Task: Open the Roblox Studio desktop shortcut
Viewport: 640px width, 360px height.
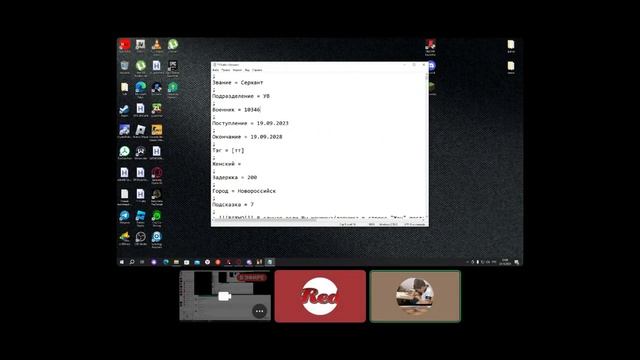Action: click(x=140, y=215)
